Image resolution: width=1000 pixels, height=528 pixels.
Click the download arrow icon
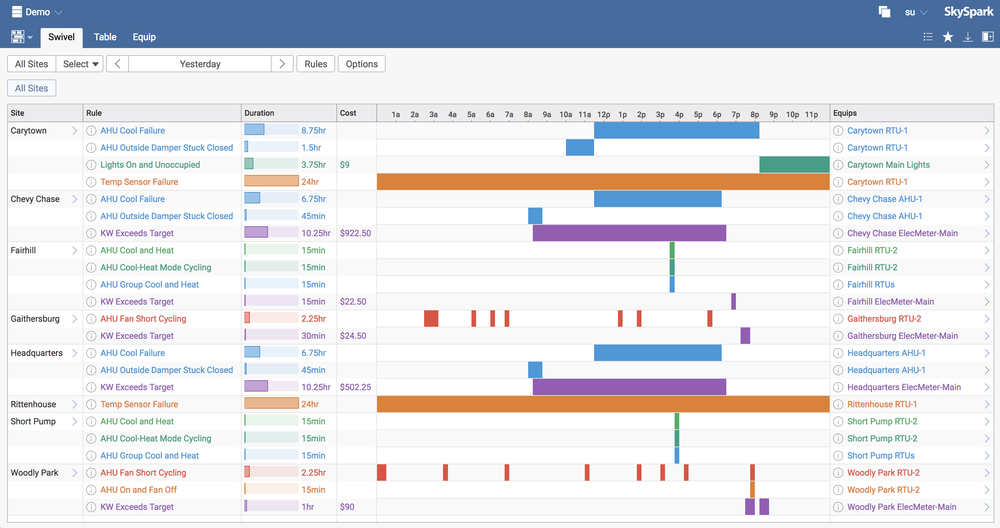point(968,37)
